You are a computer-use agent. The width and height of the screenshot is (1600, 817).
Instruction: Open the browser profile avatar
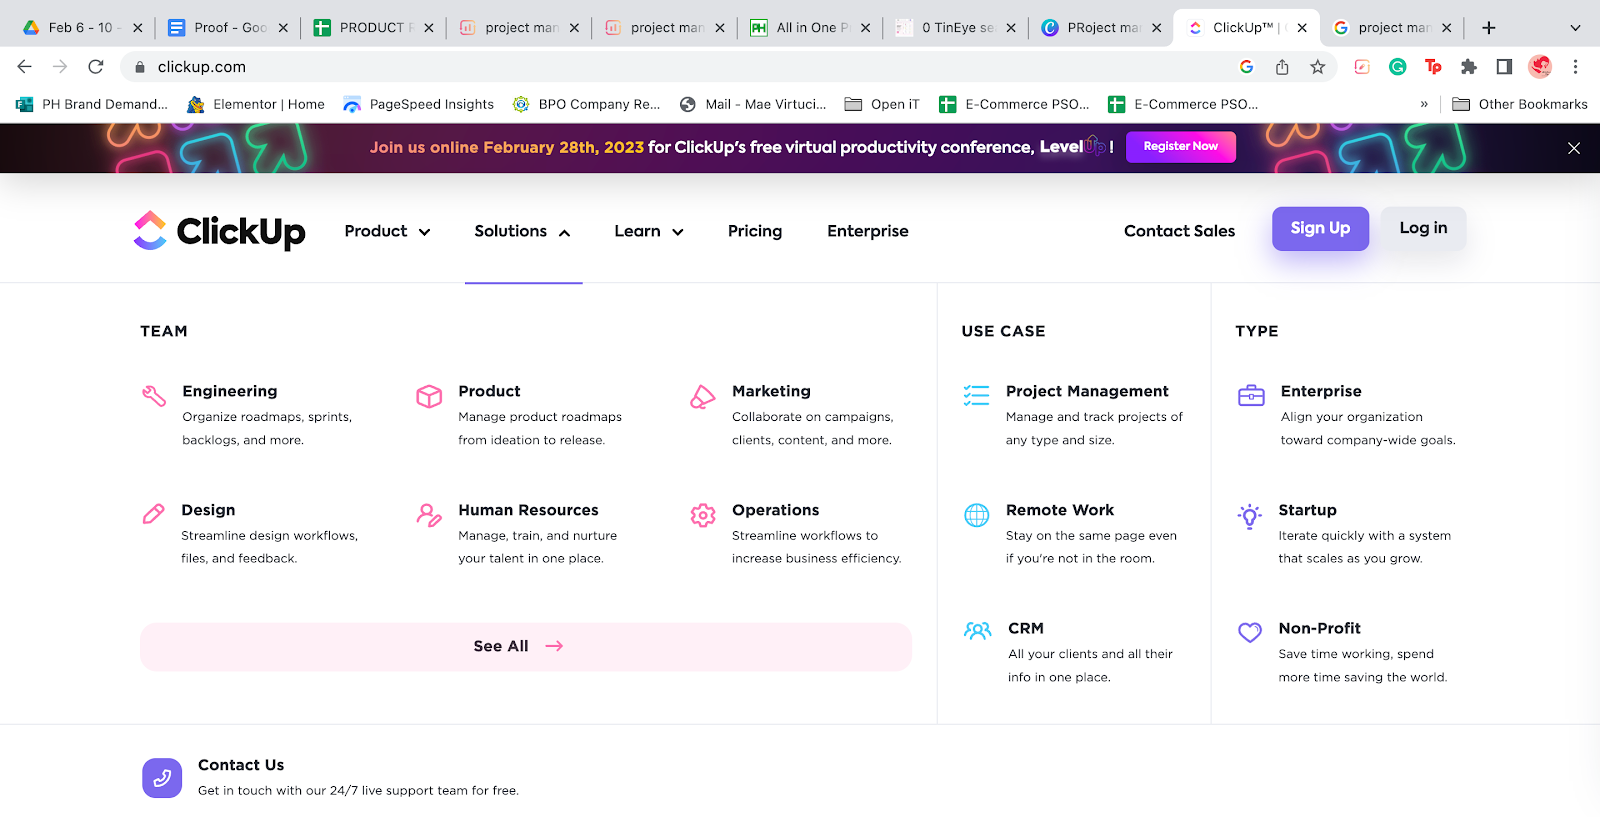pos(1540,67)
